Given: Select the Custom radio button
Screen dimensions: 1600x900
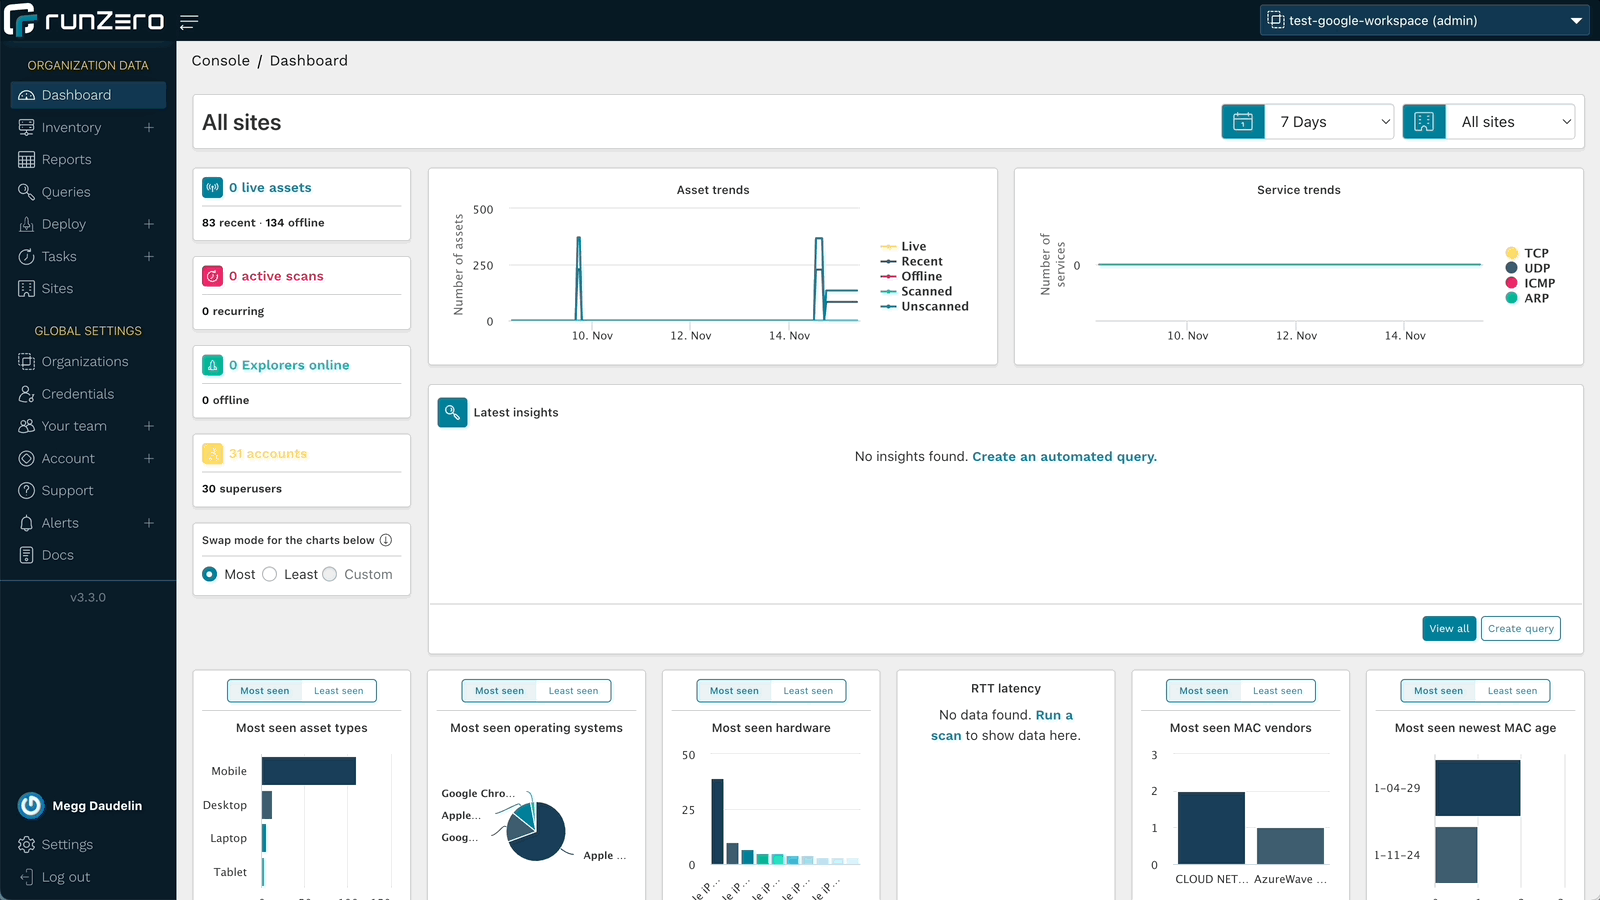Looking at the screenshot, I should 330,574.
